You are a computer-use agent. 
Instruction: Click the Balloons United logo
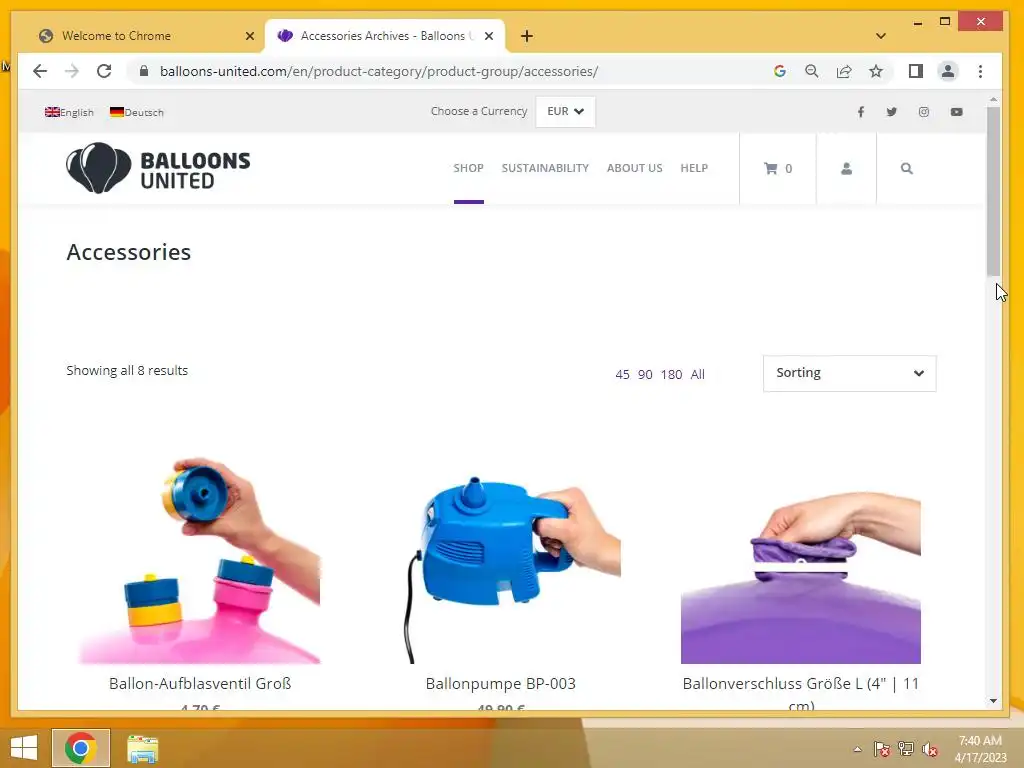pyautogui.click(x=158, y=168)
